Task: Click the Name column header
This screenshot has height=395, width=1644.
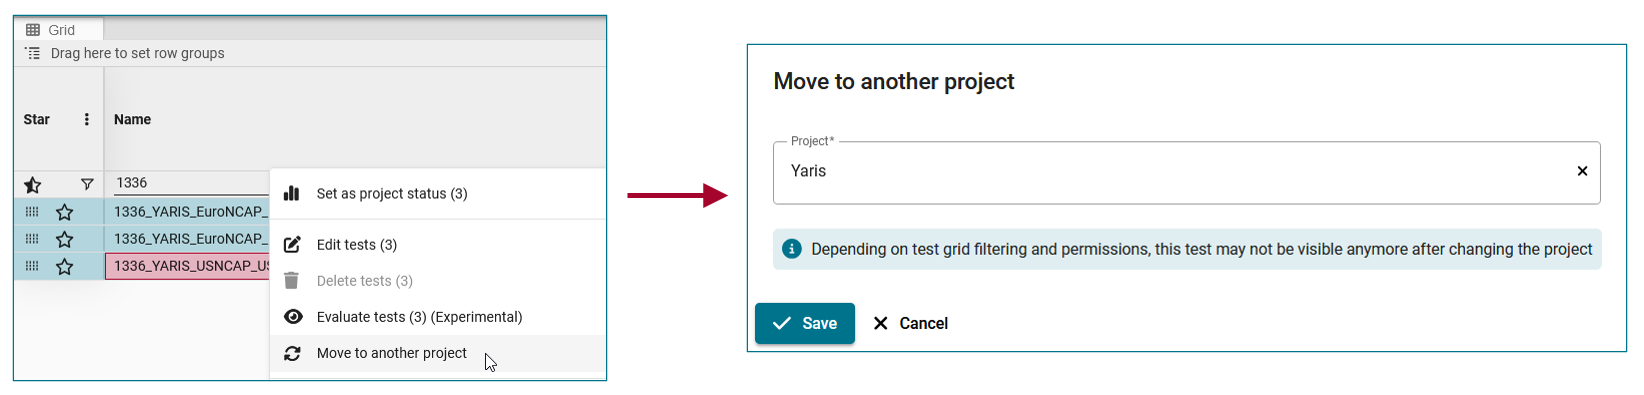Action: point(133,120)
